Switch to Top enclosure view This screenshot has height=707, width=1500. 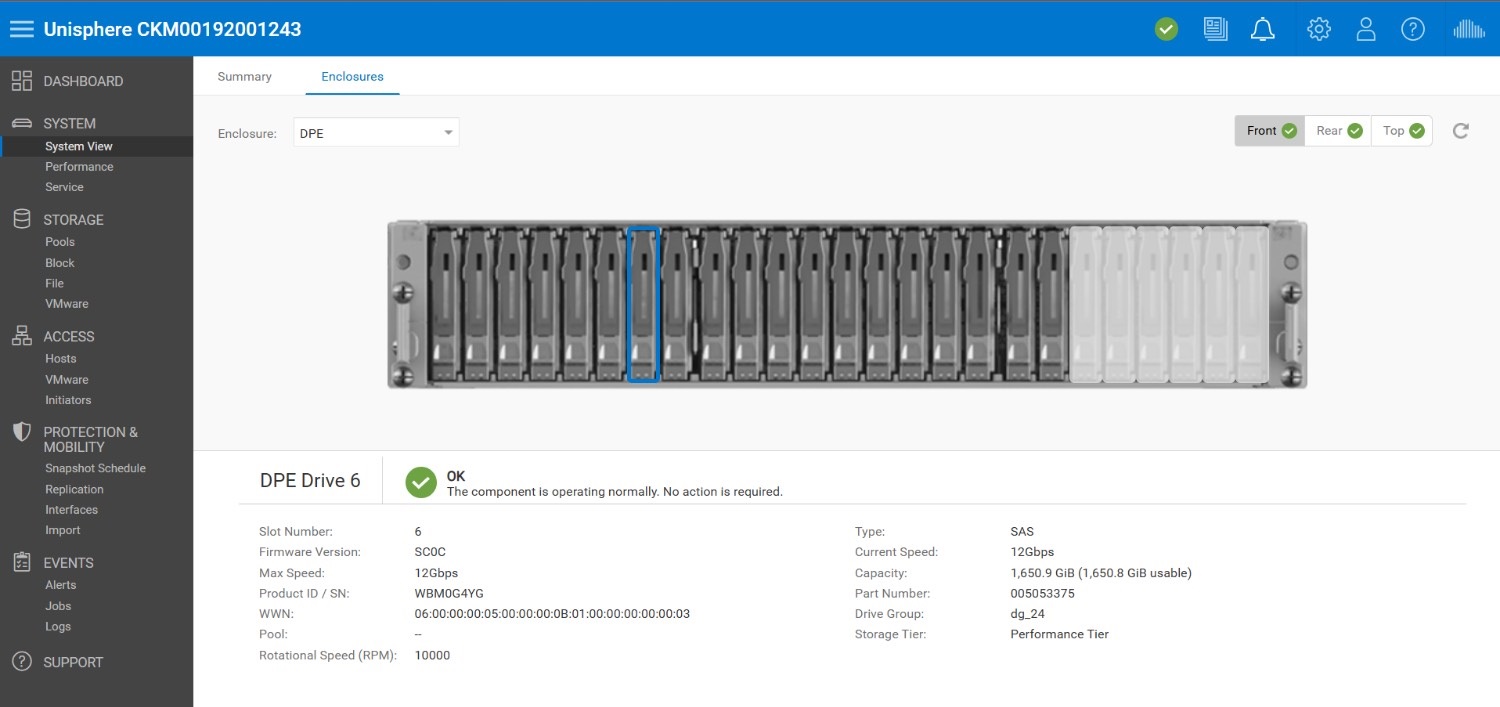tap(1402, 131)
